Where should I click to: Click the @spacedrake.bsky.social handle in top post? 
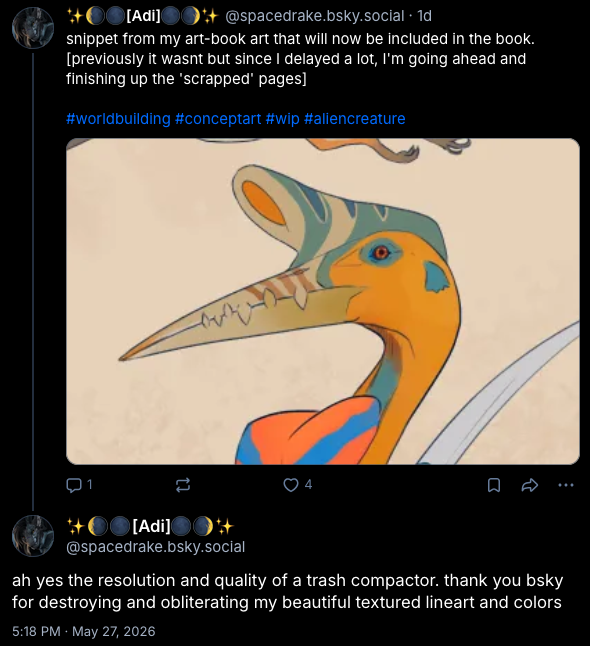pos(315,16)
